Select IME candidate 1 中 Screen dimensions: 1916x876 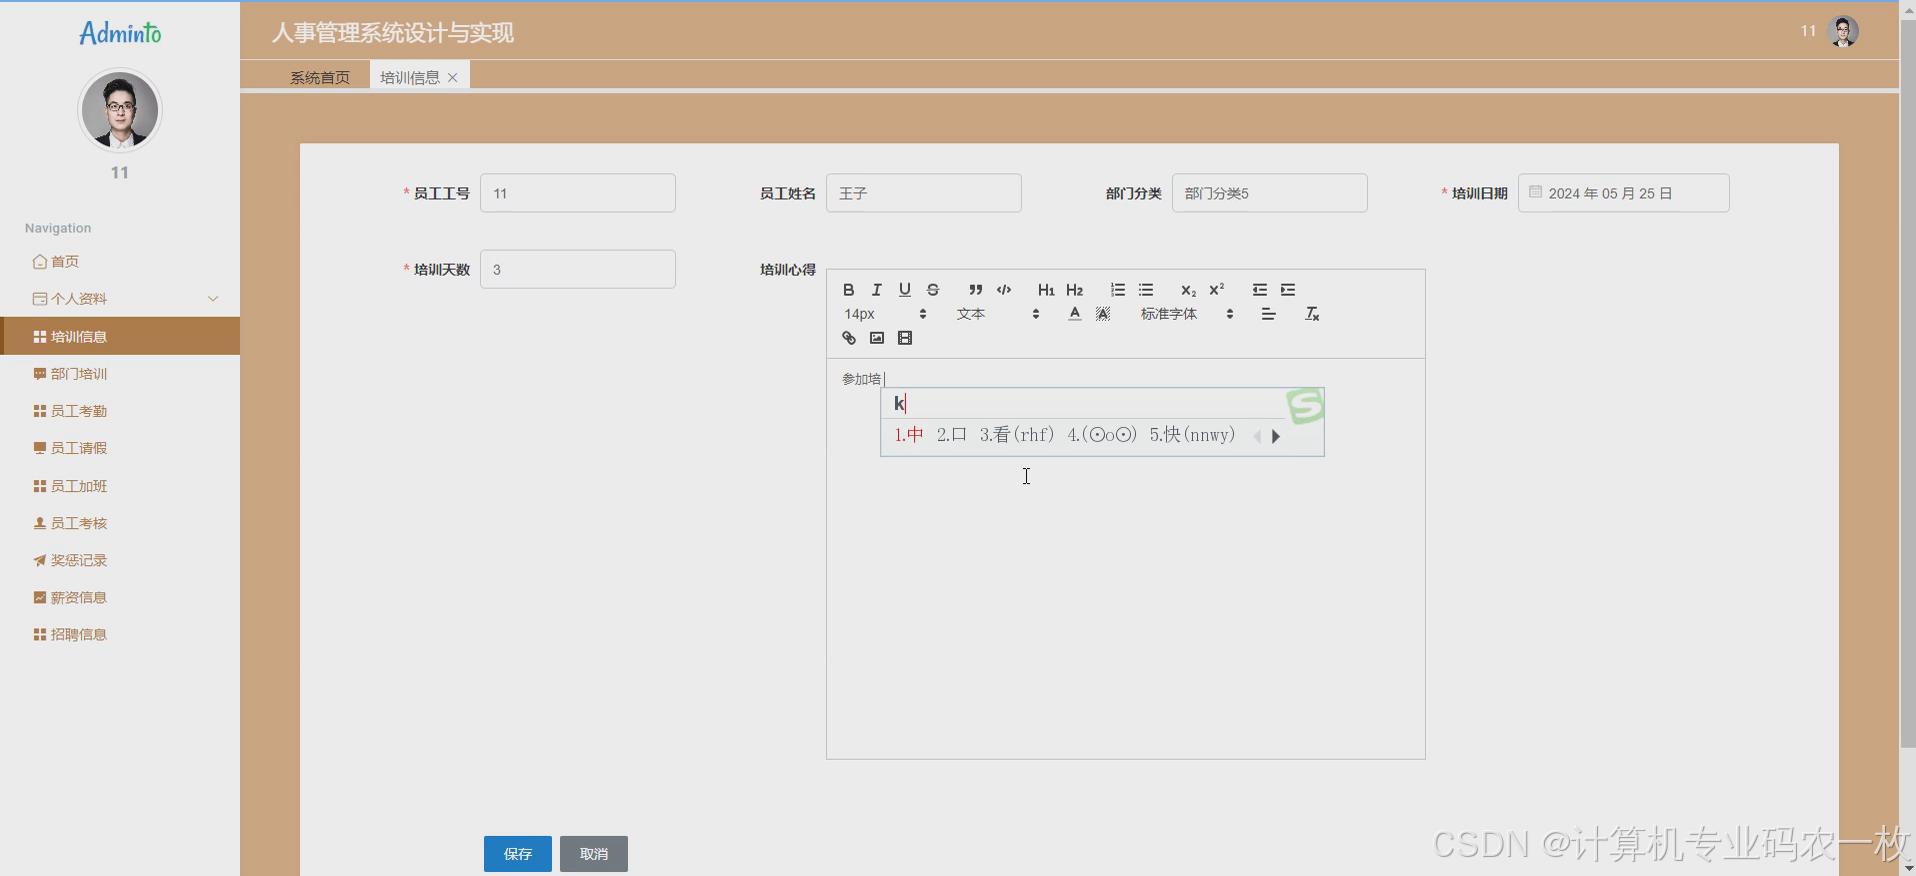(909, 435)
